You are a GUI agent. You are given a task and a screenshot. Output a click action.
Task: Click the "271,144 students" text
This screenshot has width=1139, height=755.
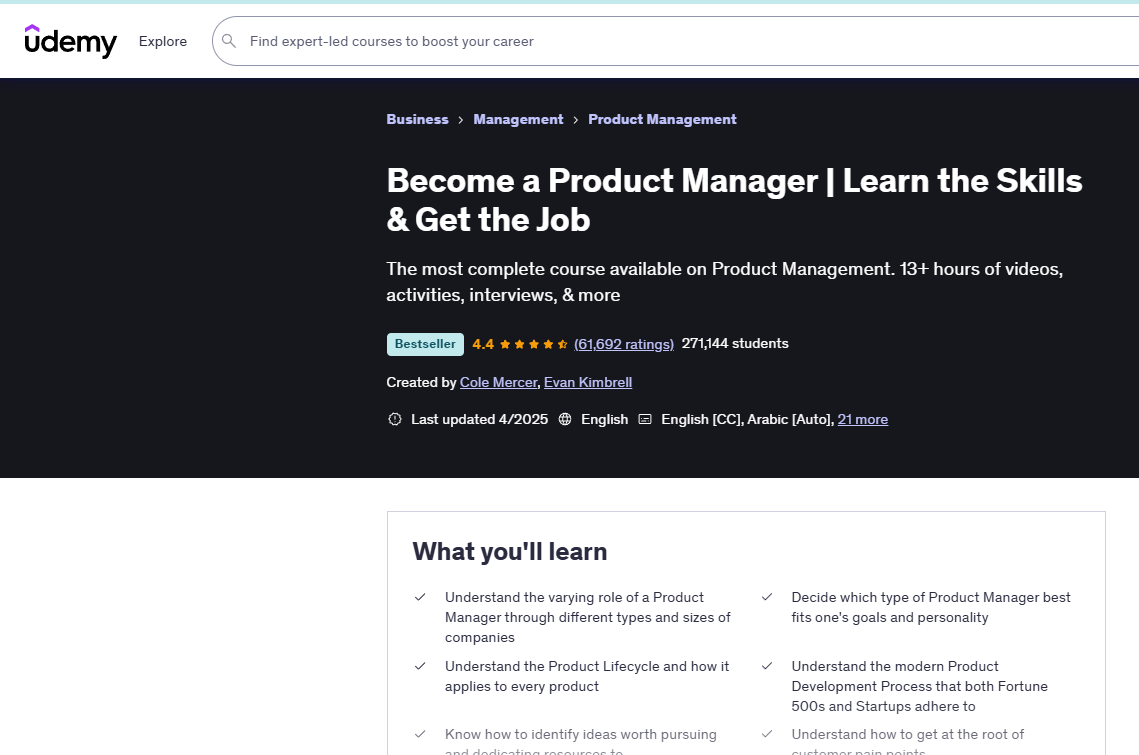click(x=735, y=344)
